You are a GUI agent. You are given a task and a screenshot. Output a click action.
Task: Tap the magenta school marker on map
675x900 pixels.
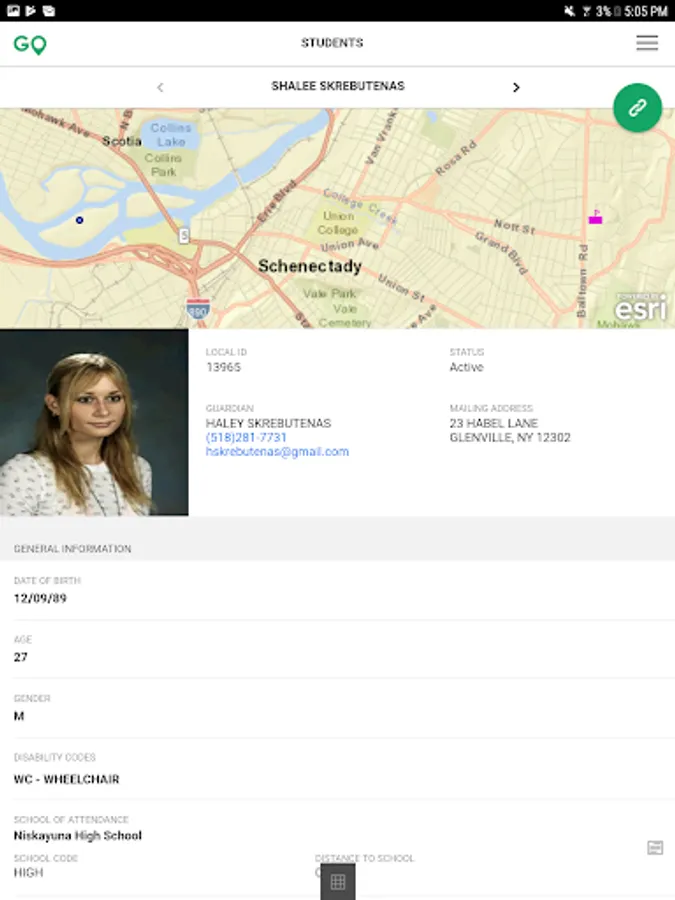click(x=595, y=217)
